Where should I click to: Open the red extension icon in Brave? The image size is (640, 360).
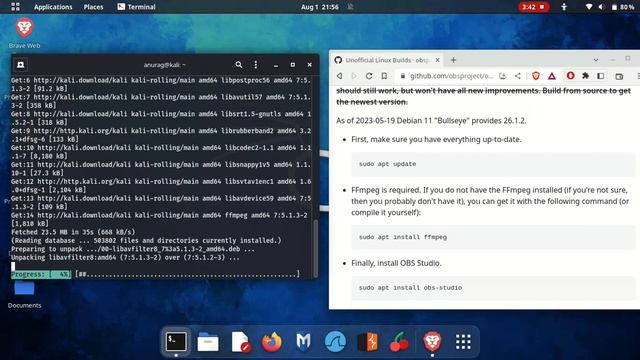570,76
